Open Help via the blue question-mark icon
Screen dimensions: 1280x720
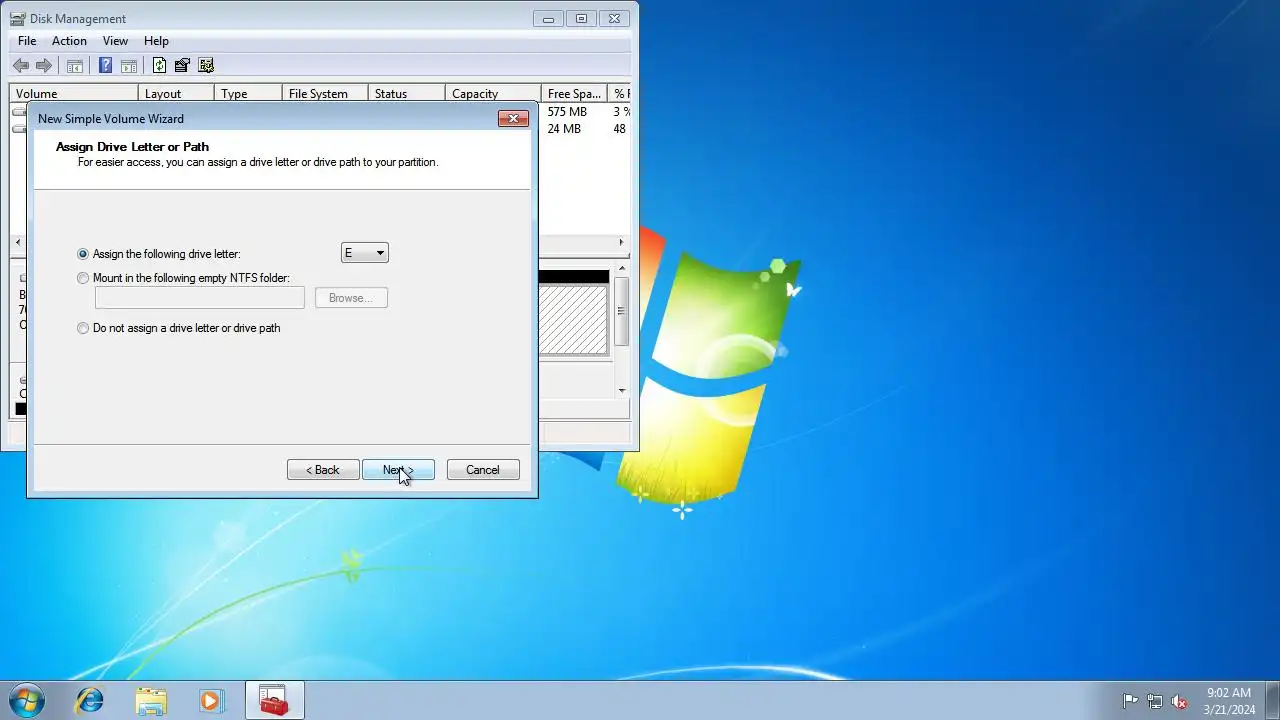[105, 66]
